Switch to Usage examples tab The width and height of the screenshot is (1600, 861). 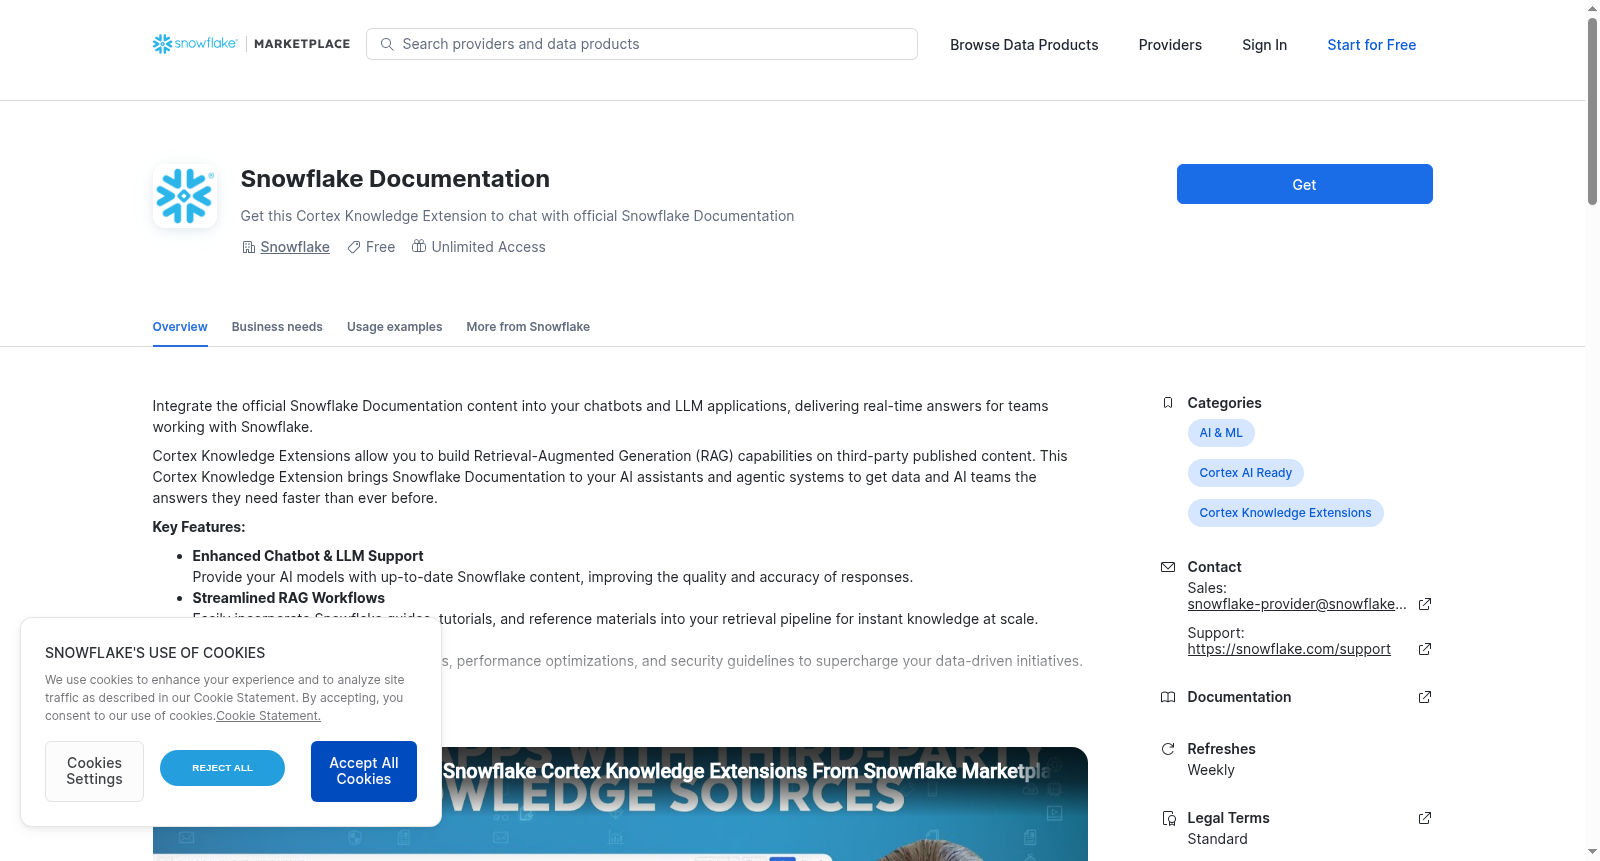(394, 327)
